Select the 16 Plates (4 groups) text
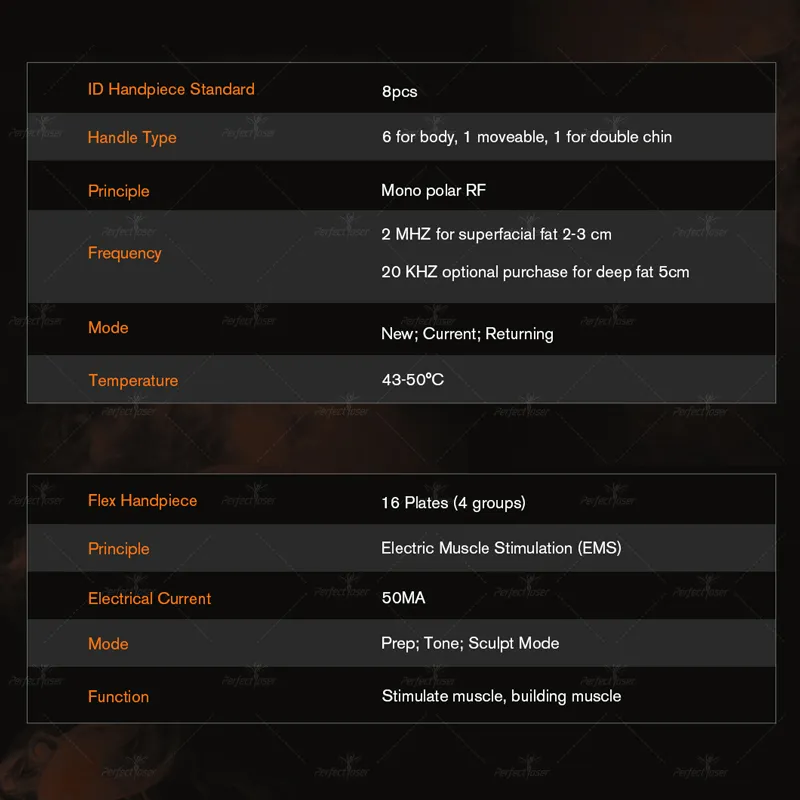Screen dimensions: 800x800 (454, 503)
